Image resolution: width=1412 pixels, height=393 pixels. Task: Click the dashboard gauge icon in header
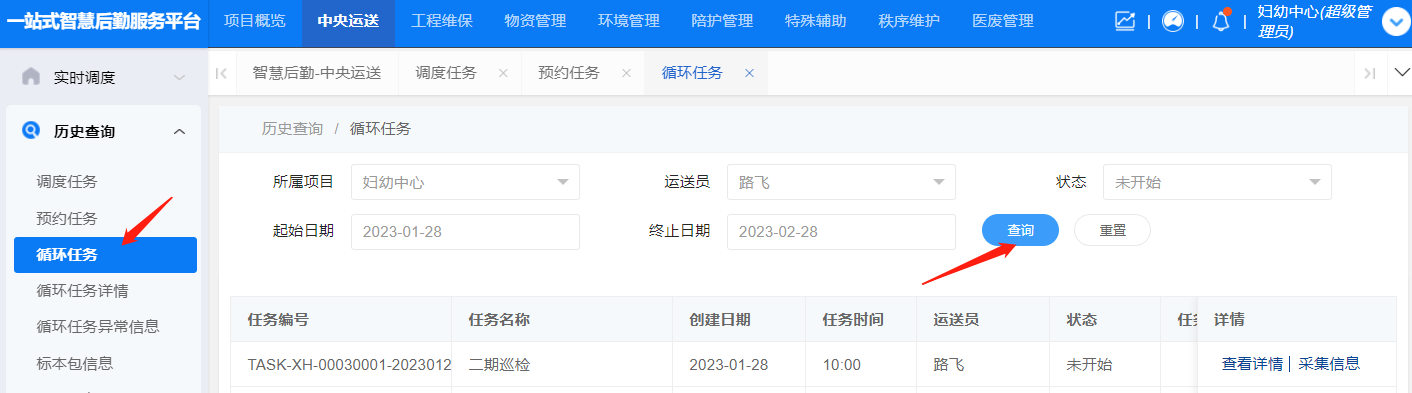click(x=1173, y=21)
